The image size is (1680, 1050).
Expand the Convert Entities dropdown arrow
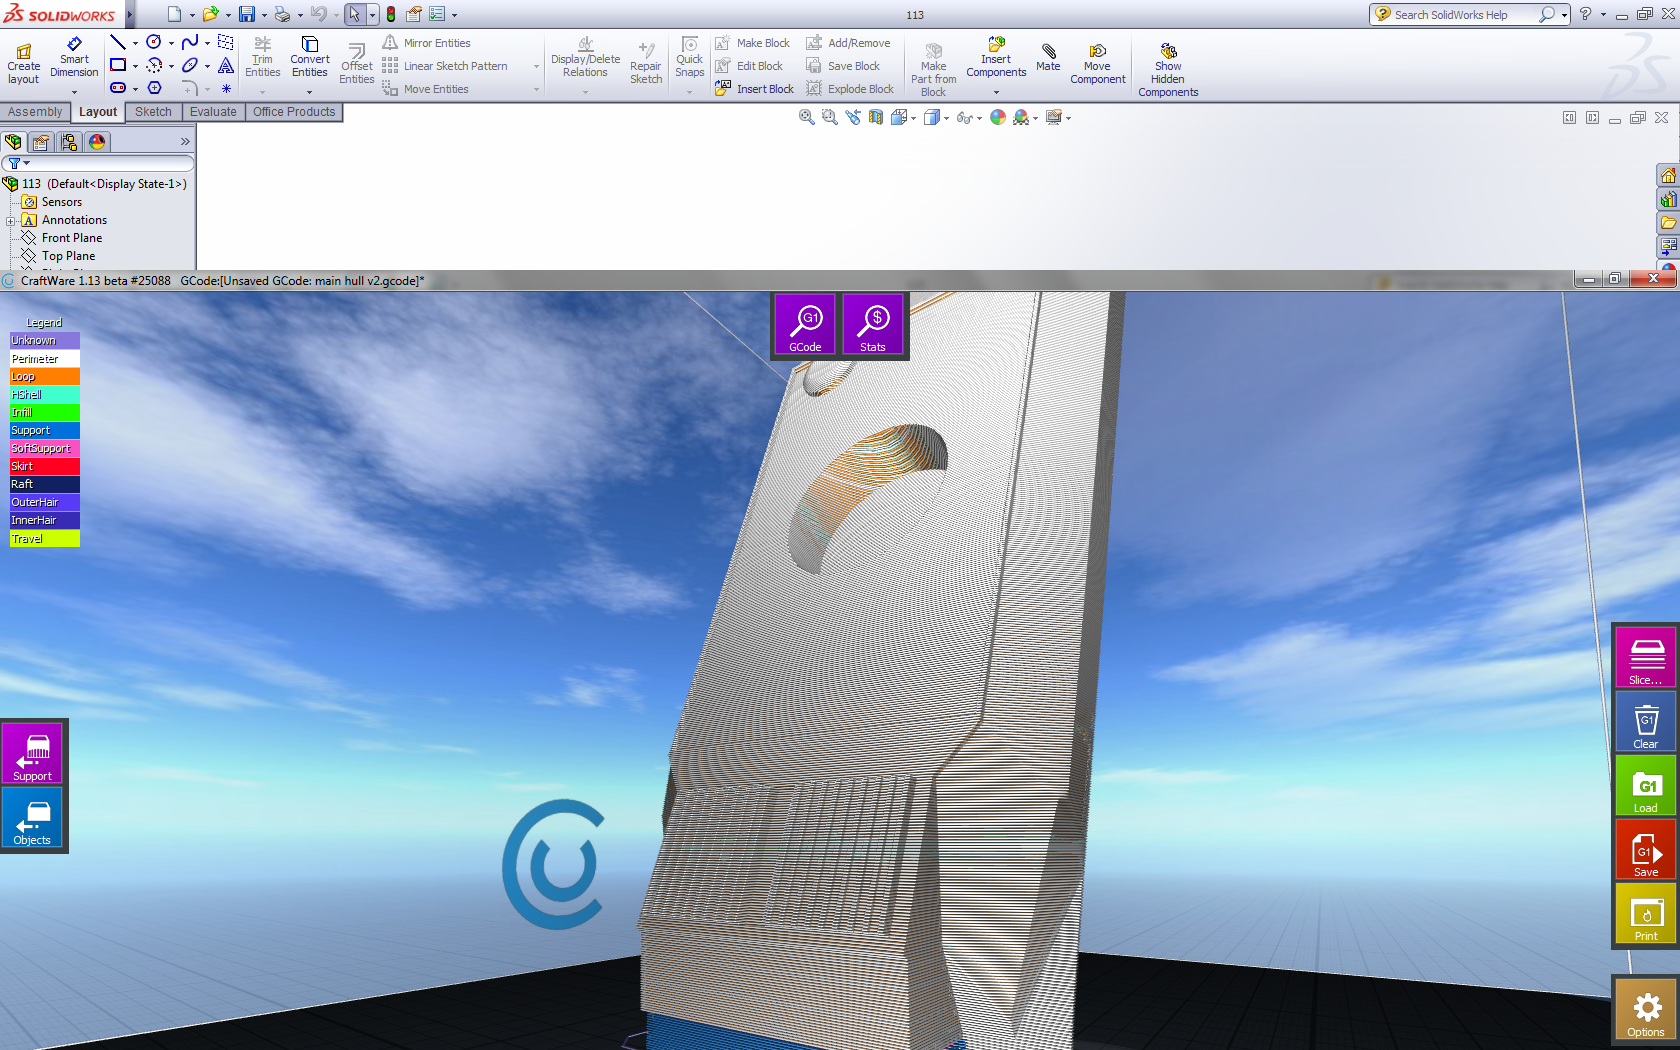[310, 92]
